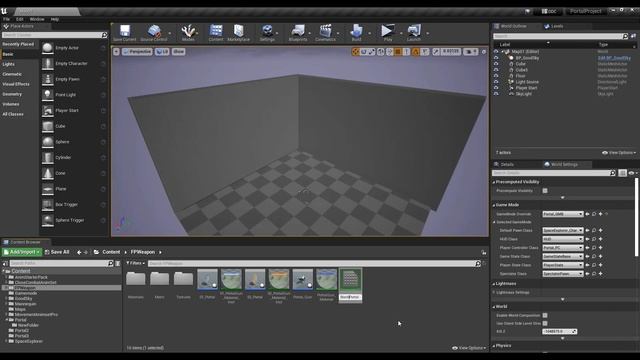Open the Marketplace toolbar icon
Image resolution: width=640 pixels, height=360 pixels.
pyautogui.click(x=238, y=33)
